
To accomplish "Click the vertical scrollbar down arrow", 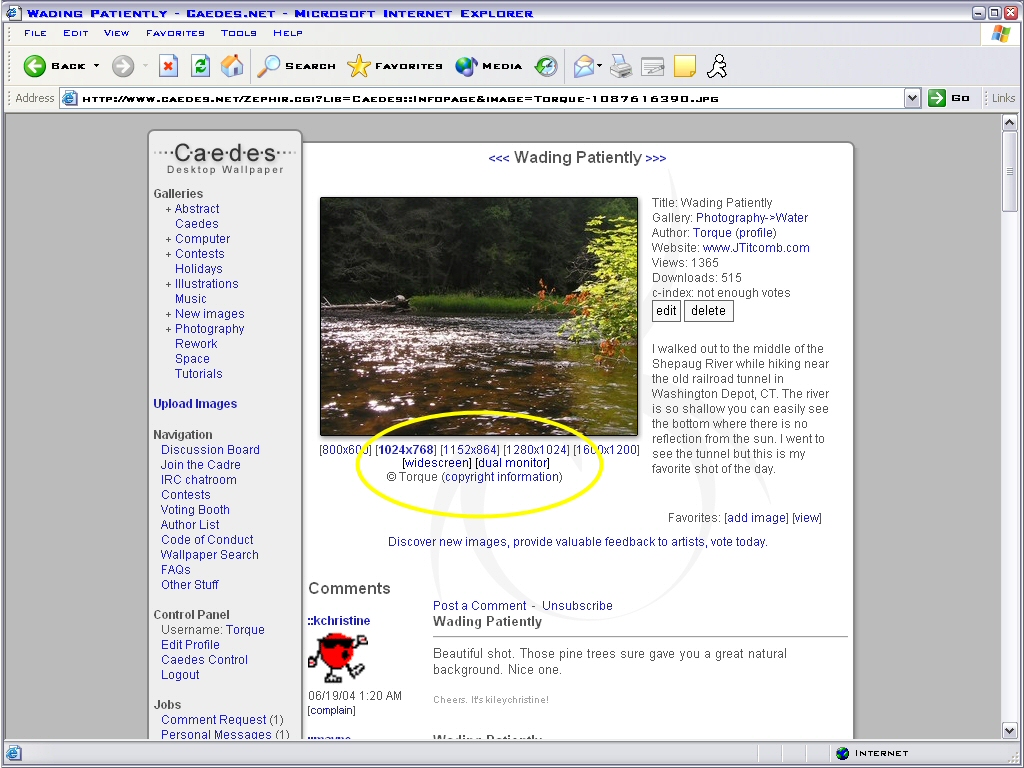I will coord(1010,731).
